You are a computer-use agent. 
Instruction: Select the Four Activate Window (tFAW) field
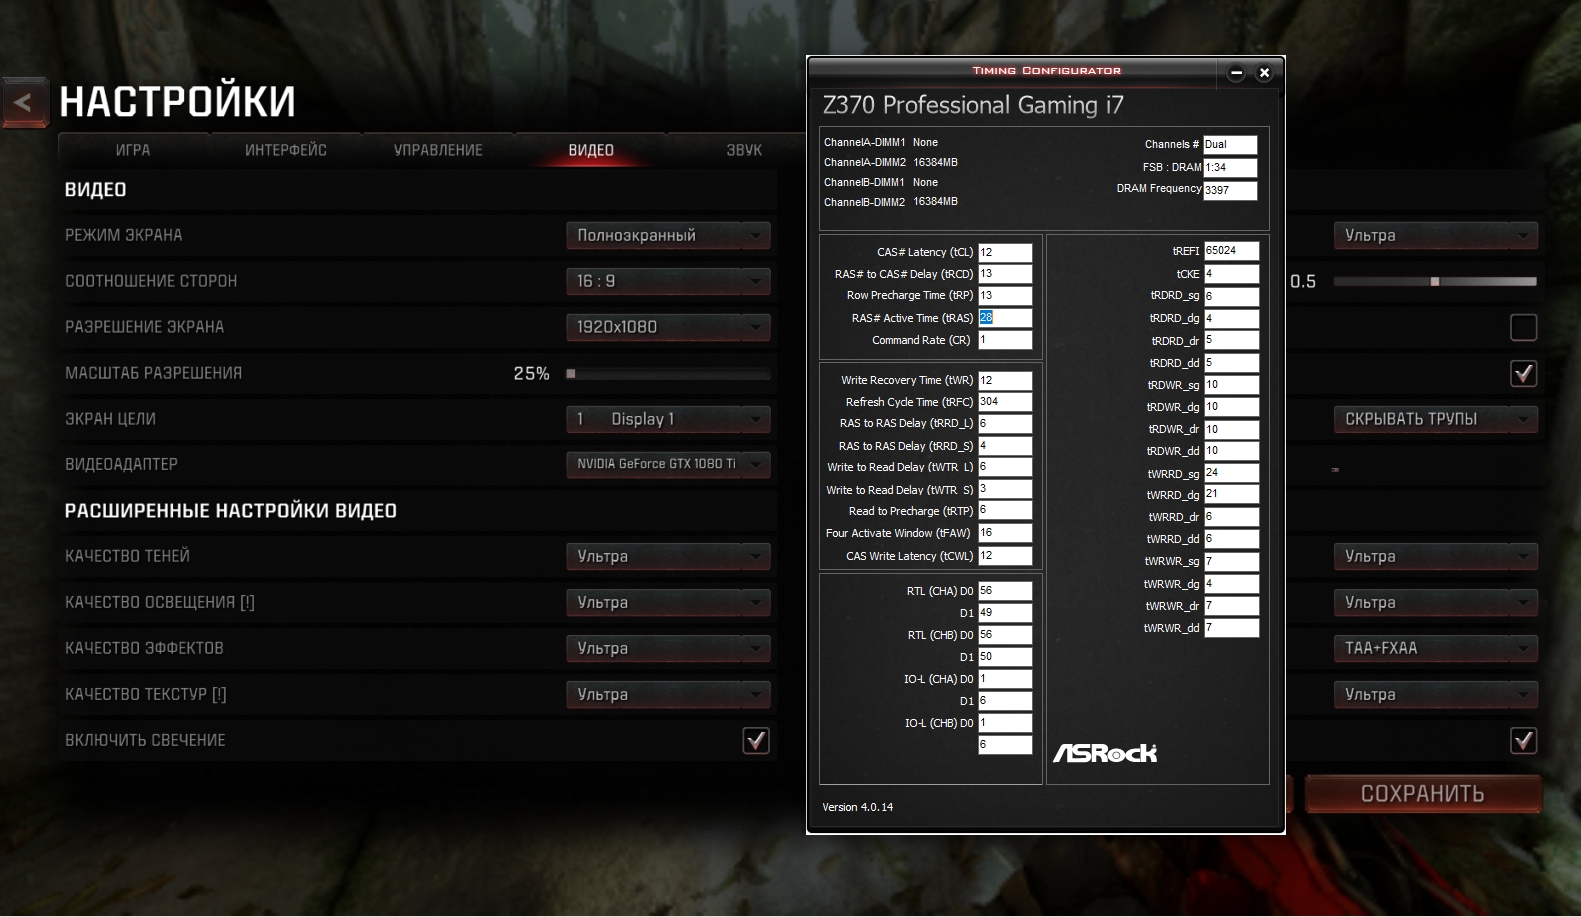point(1005,533)
